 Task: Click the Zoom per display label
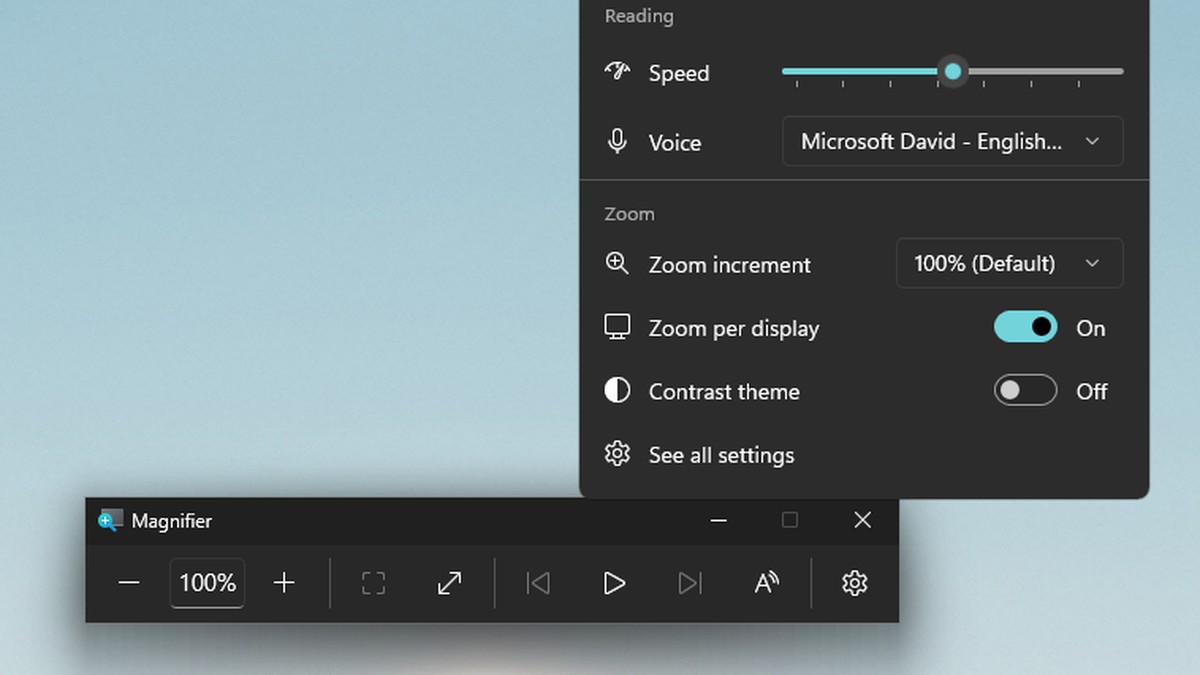(734, 328)
